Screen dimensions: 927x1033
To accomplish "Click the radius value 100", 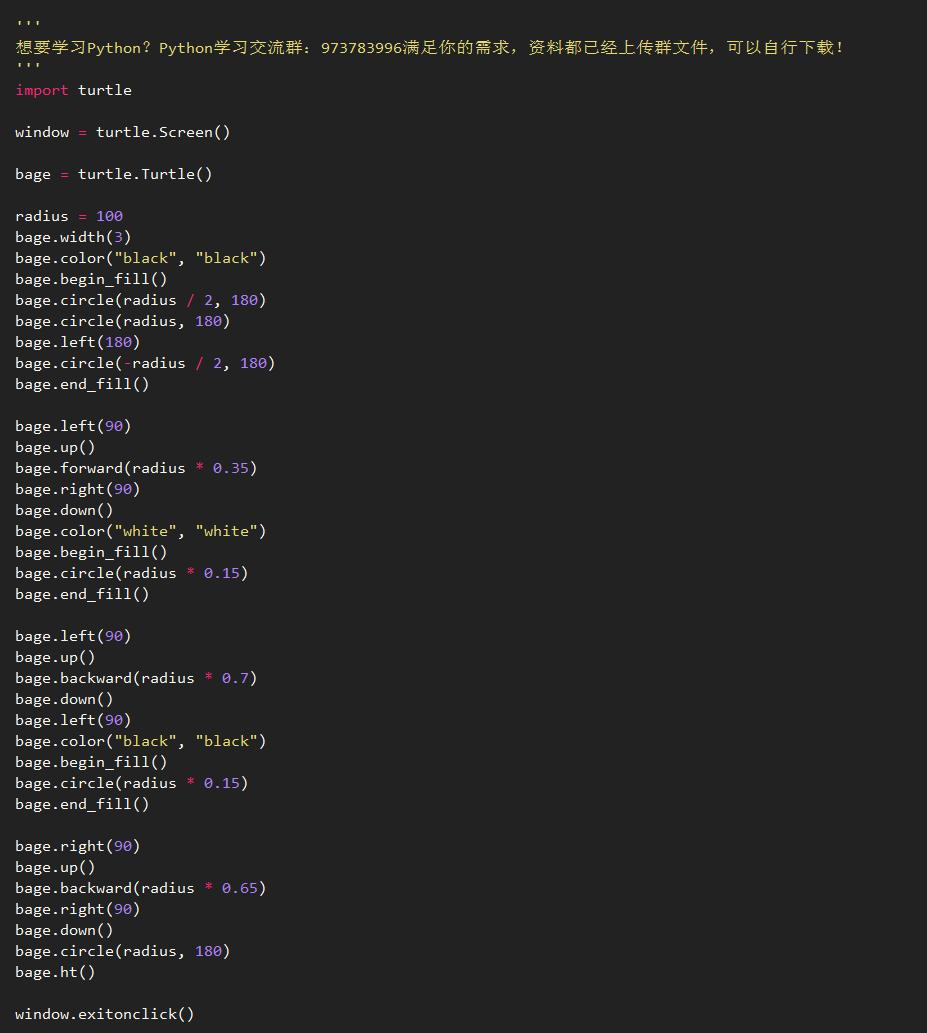I will pyautogui.click(x=109, y=216).
